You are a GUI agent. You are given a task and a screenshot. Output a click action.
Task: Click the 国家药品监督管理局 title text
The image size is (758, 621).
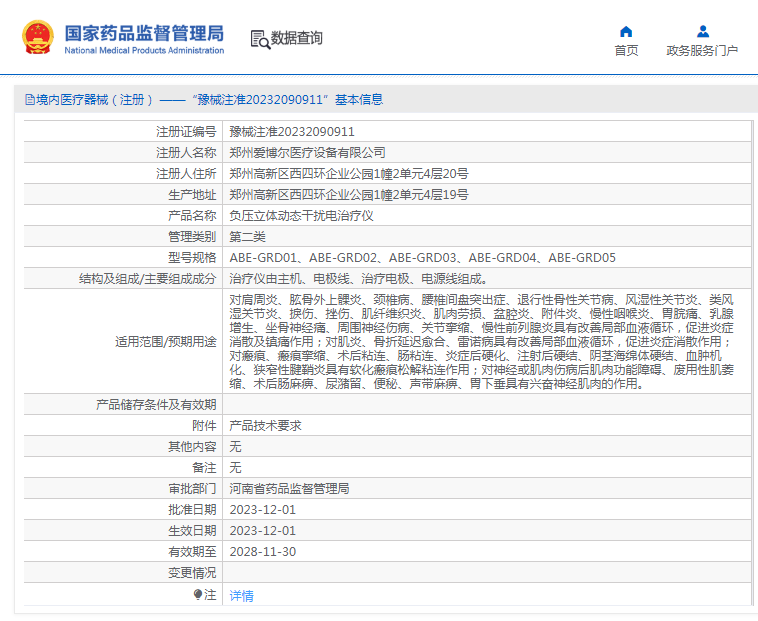[144, 33]
